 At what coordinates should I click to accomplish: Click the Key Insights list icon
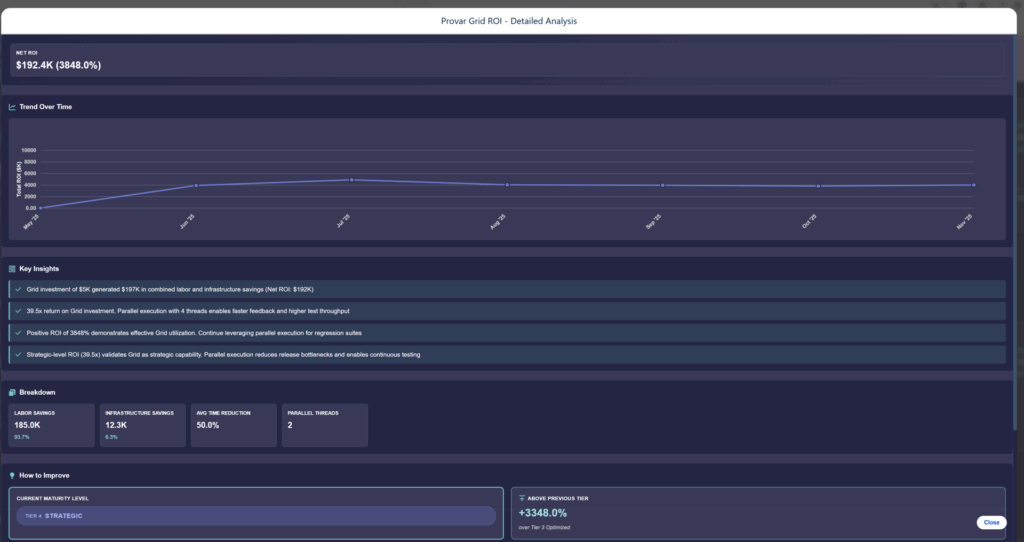tap(12, 269)
